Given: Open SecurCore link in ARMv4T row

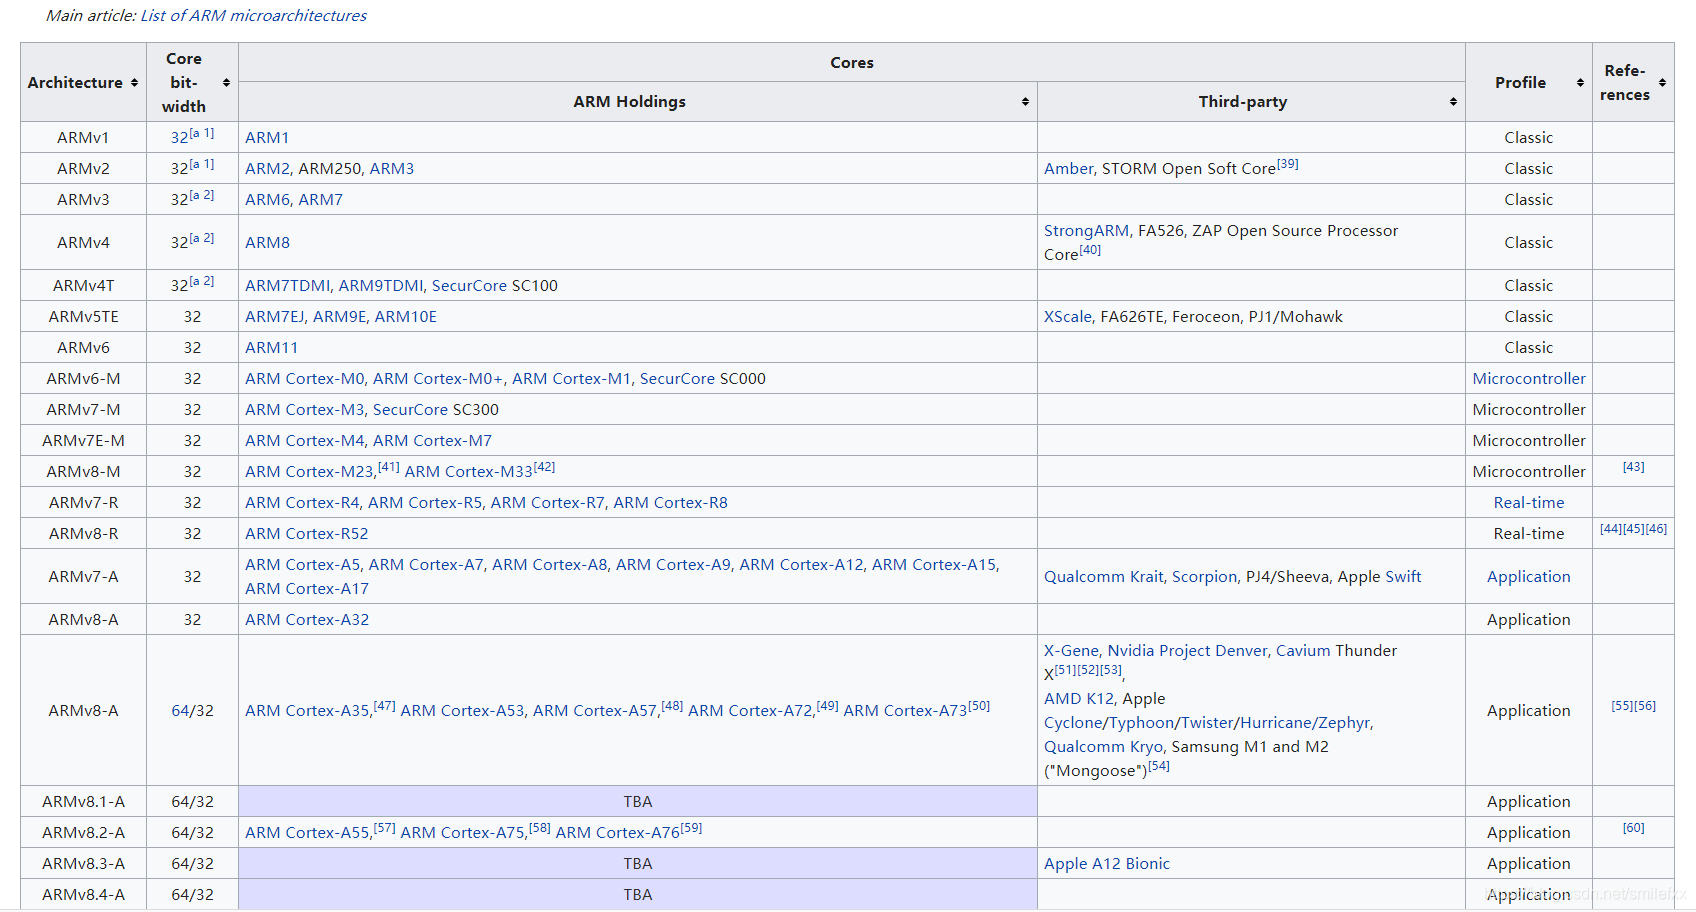Looking at the screenshot, I should (469, 286).
